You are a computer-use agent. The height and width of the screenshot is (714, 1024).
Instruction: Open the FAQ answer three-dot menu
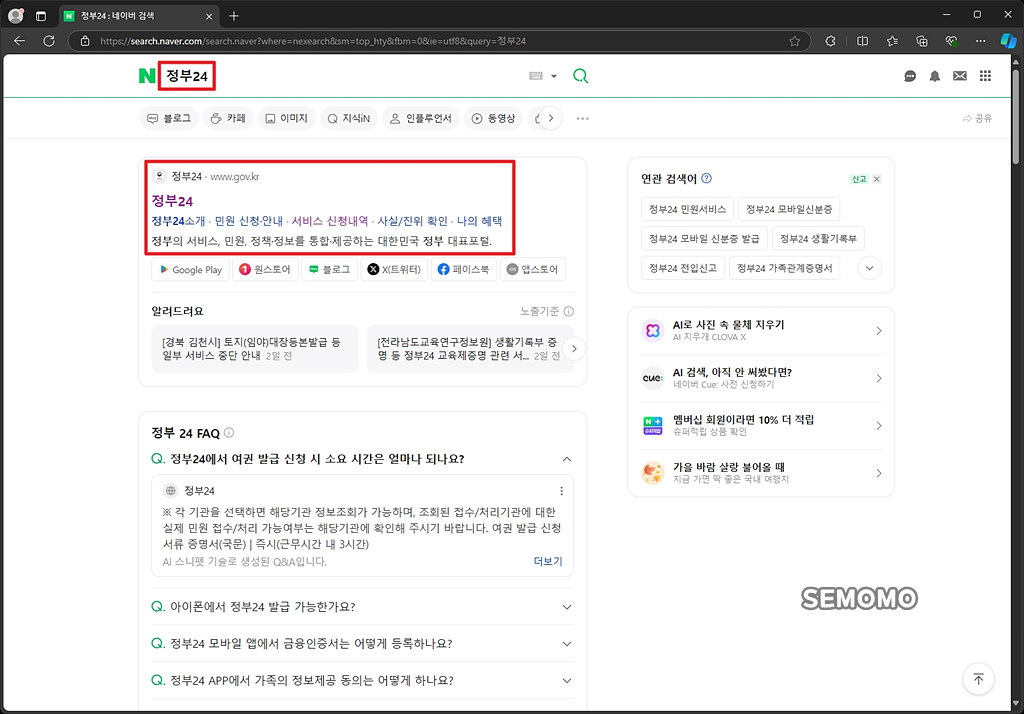(x=561, y=491)
